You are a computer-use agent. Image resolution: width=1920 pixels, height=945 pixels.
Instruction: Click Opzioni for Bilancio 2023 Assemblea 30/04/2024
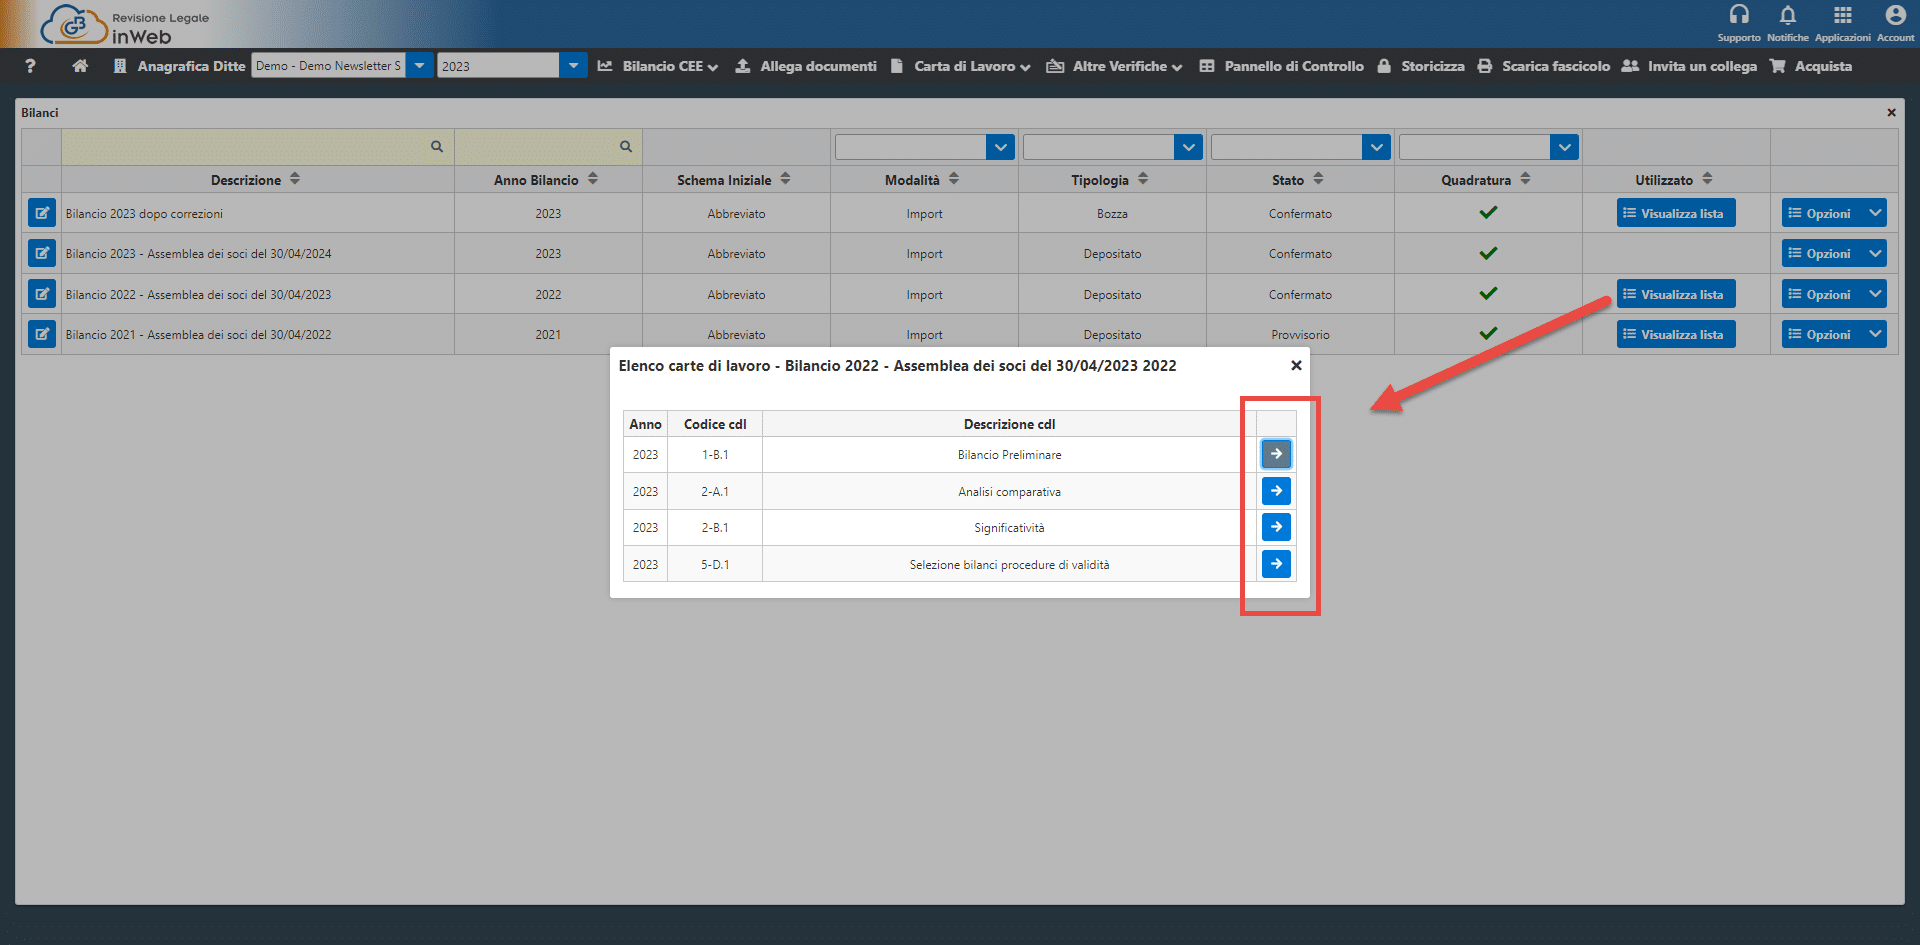[1822, 253]
